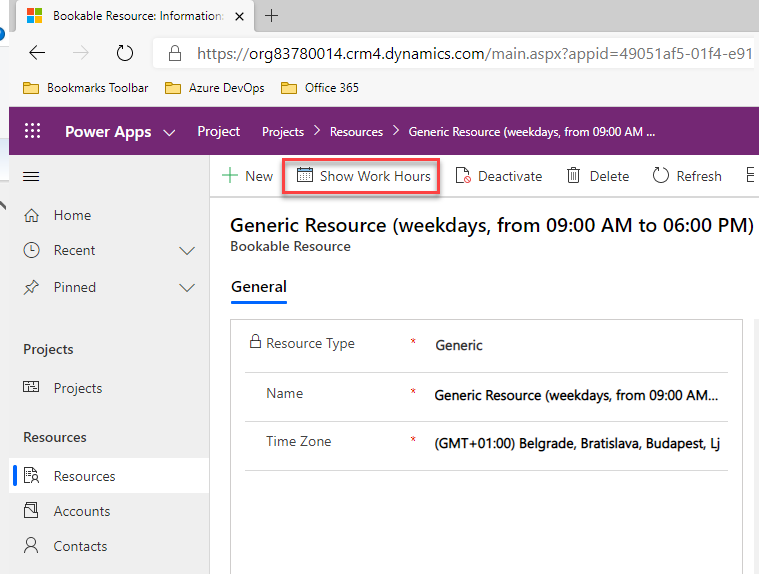Click the New record button
Screen dimensions: 759x574
coord(247,176)
